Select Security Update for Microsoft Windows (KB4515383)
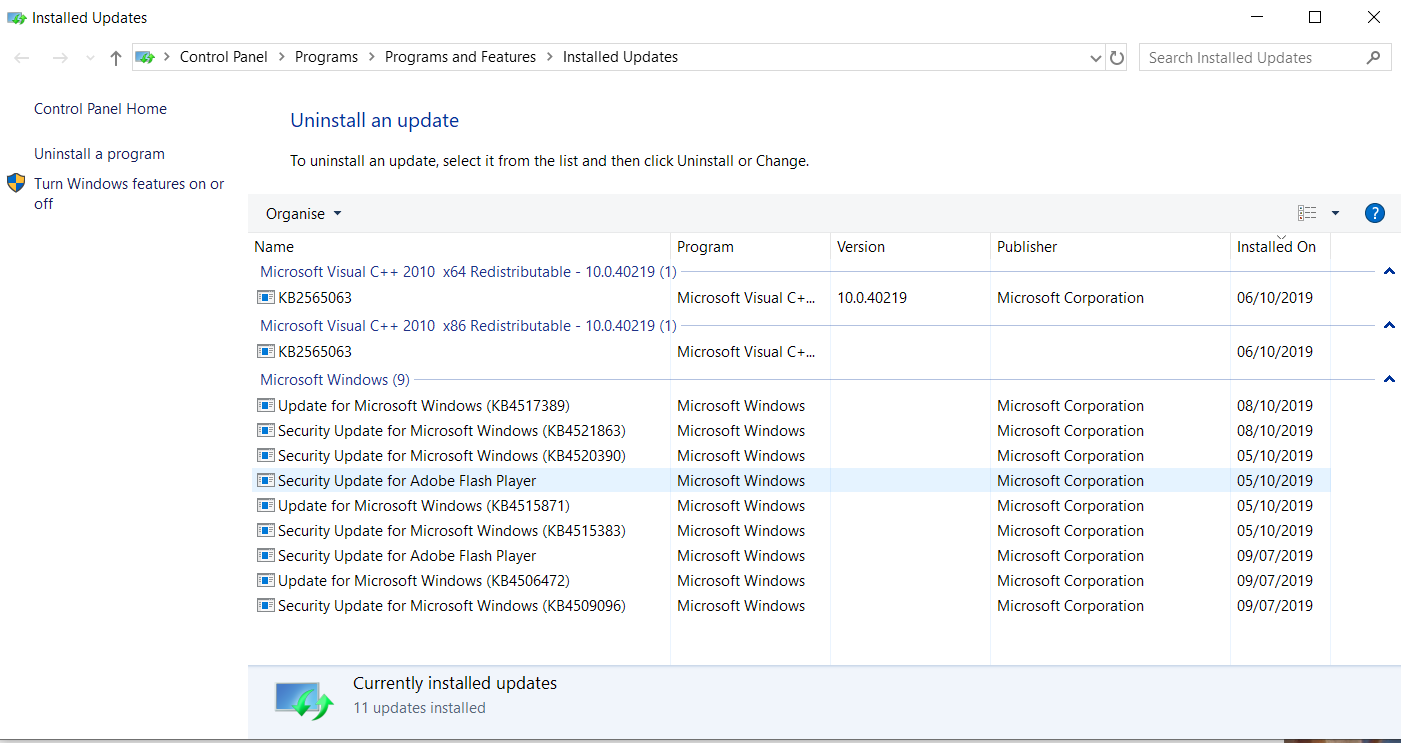Viewport: 1401px width, 743px height. (452, 531)
